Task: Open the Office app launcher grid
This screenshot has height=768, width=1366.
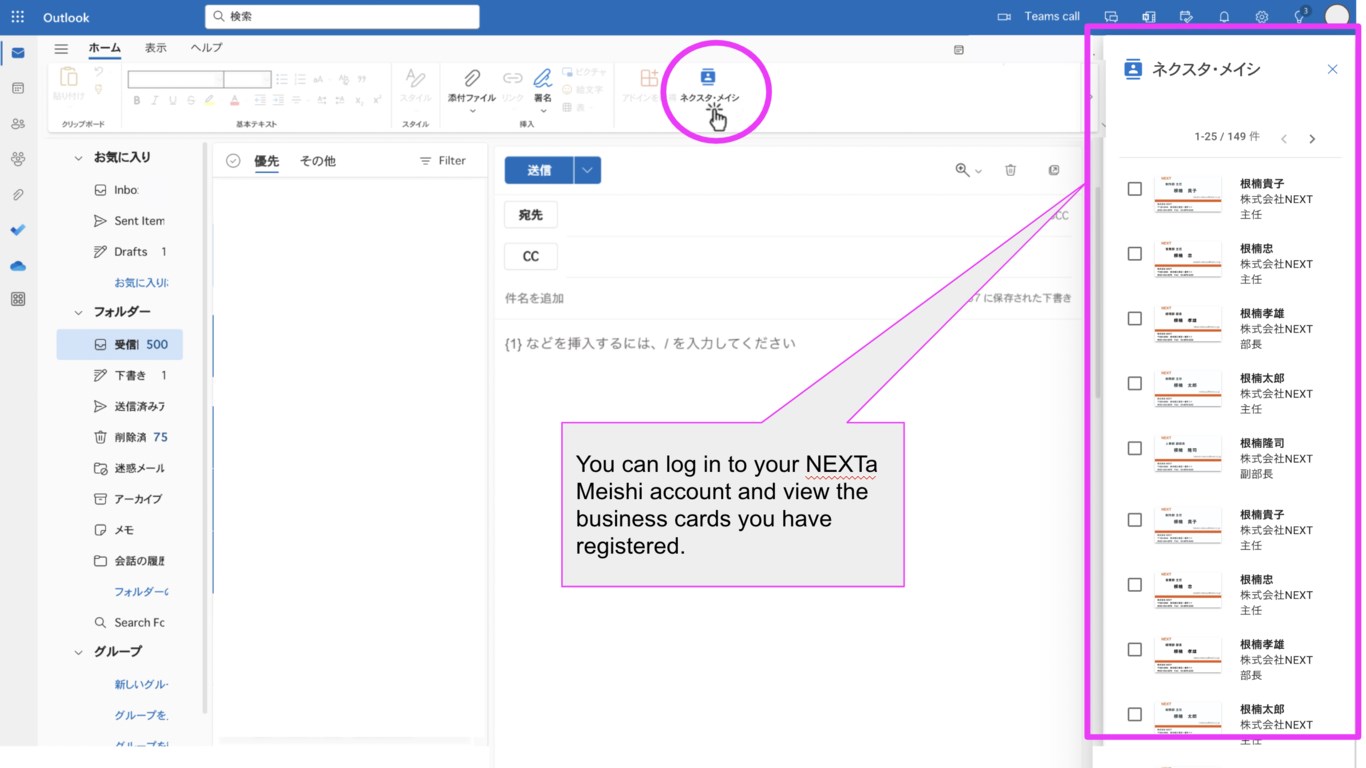Action: [x=17, y=17]
